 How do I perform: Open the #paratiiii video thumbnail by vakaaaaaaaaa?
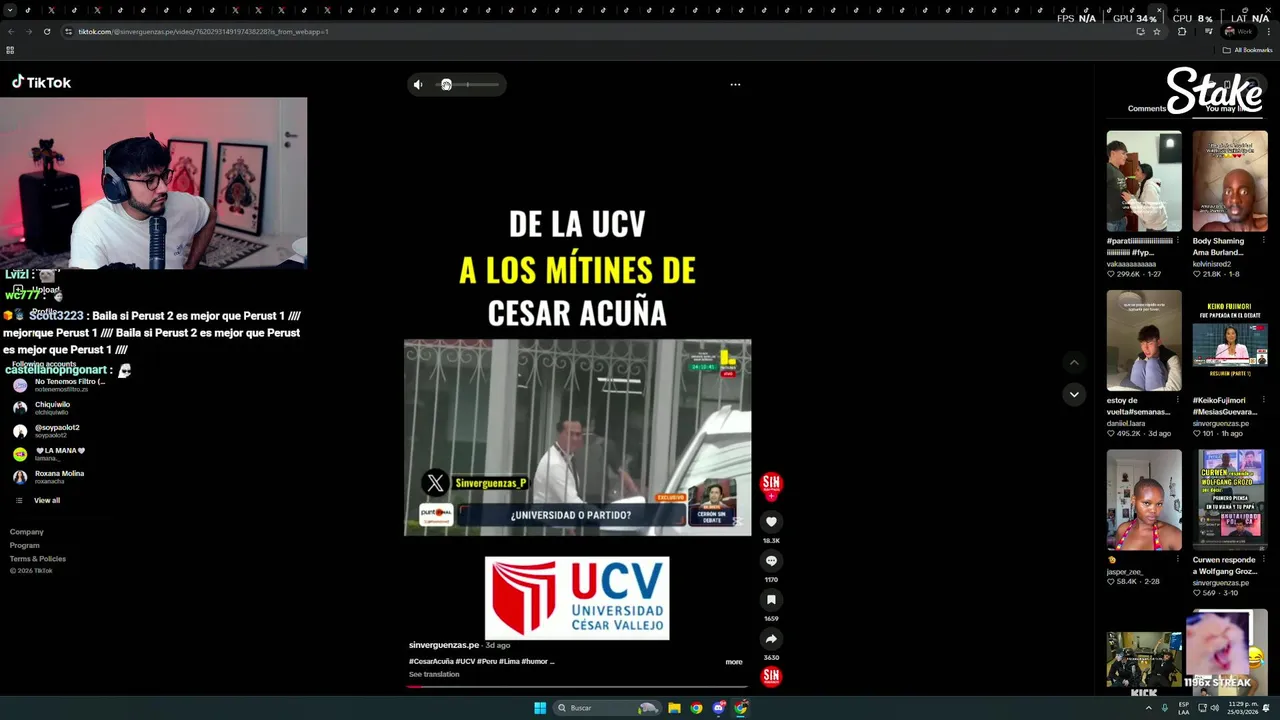(x=1144, y=181)
